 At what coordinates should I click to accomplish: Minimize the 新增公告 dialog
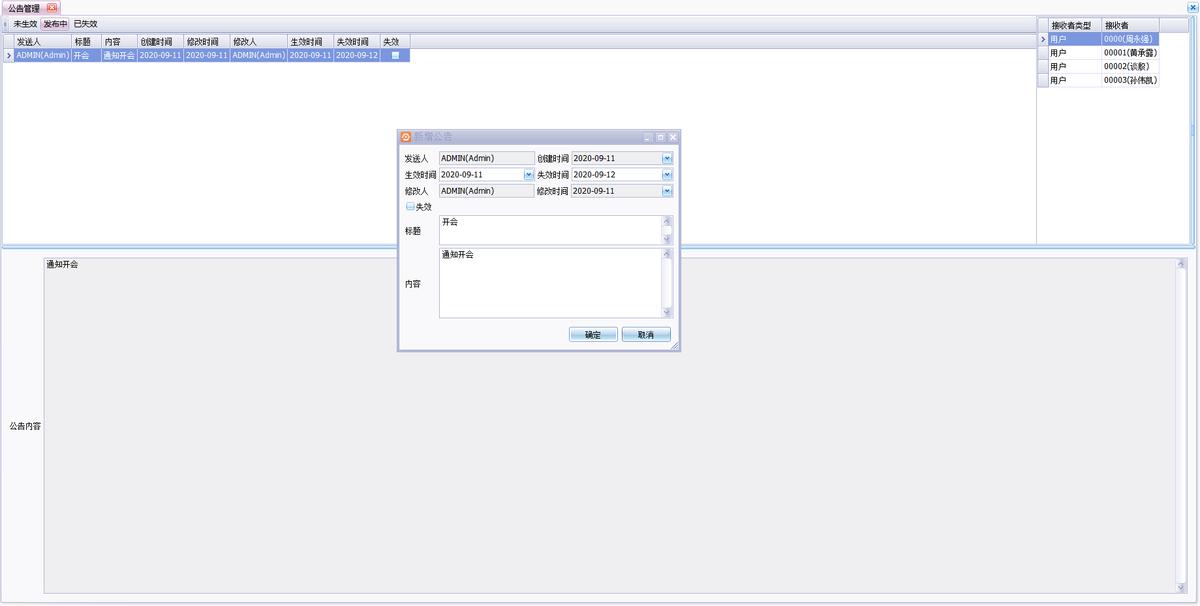click(x=648, y=137)
